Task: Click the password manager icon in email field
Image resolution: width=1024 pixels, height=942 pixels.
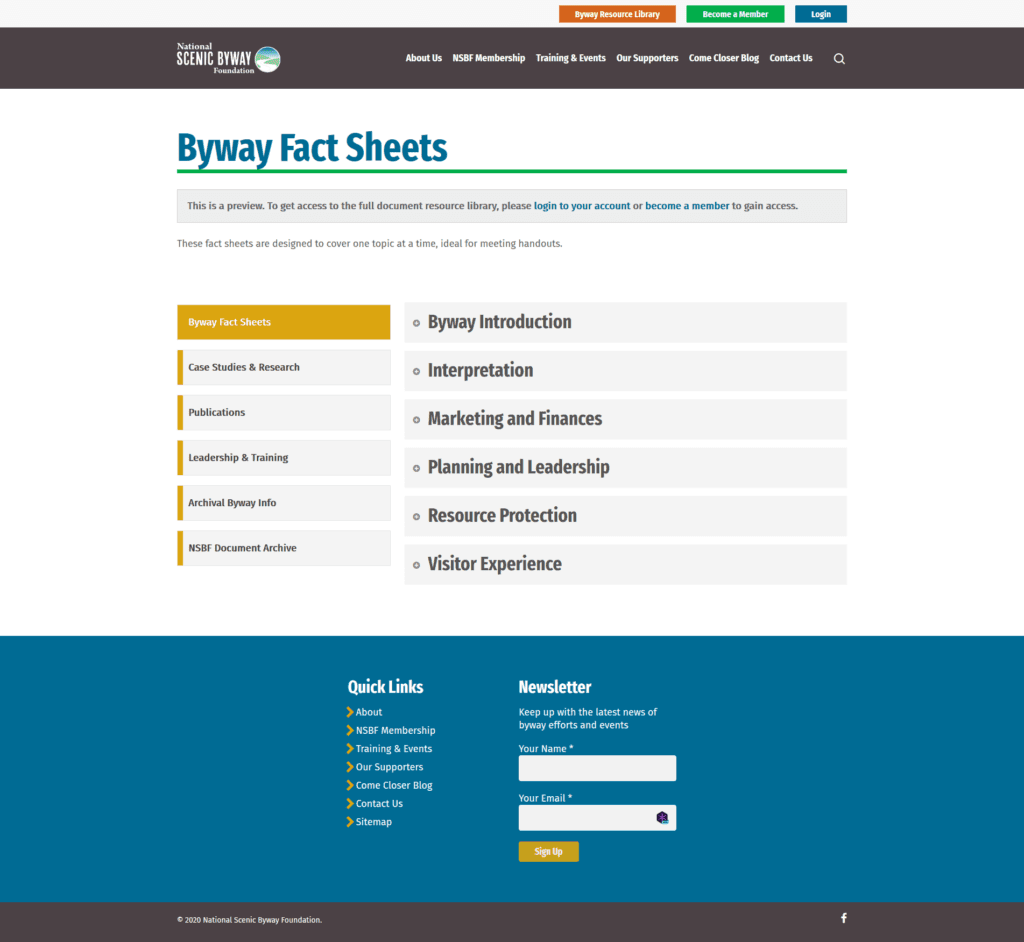Action: [662, 818]
